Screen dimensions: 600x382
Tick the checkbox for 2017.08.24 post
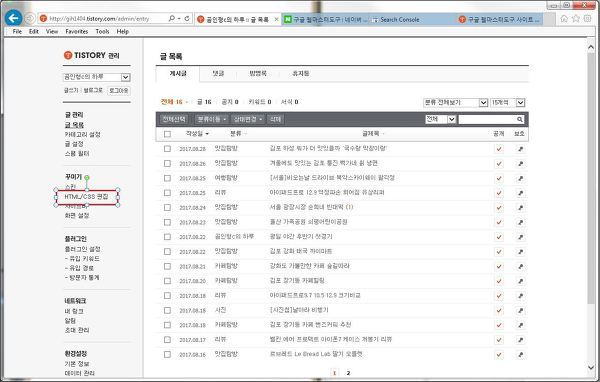(x=167, y=207)
